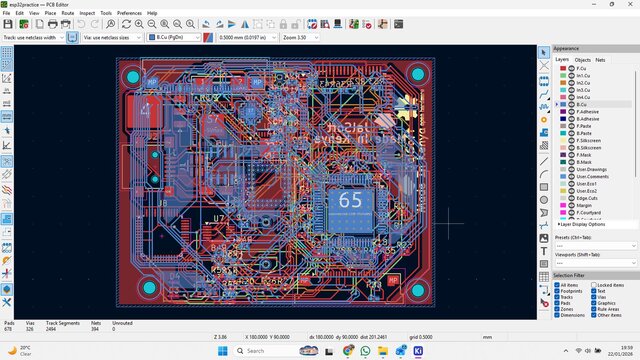
Task: Click the In2.Cu orange color swatch
Action: [x=563, y=83]
